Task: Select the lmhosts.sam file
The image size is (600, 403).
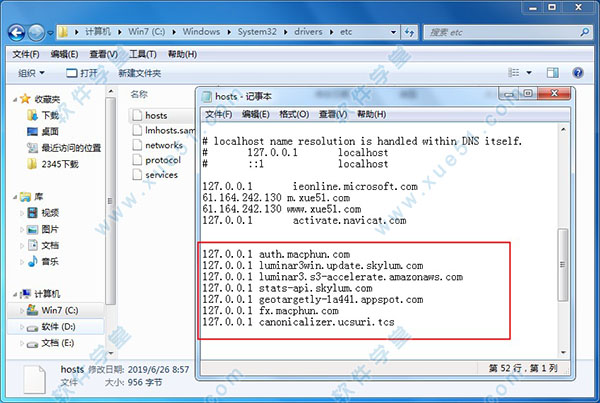Action: (163, 130)
